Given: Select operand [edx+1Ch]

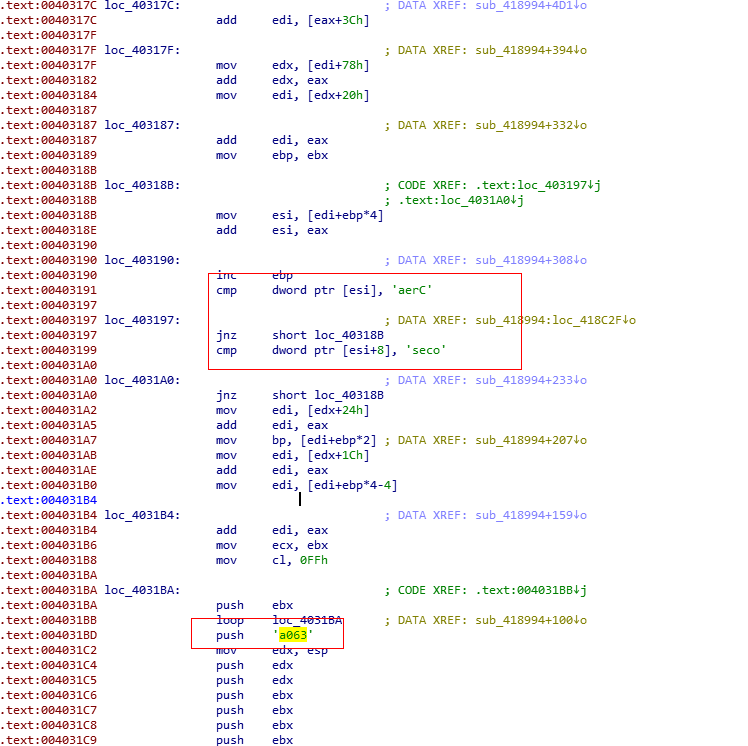Looking at the screenshot, I should pyautogui.click(x=338, y=456).
